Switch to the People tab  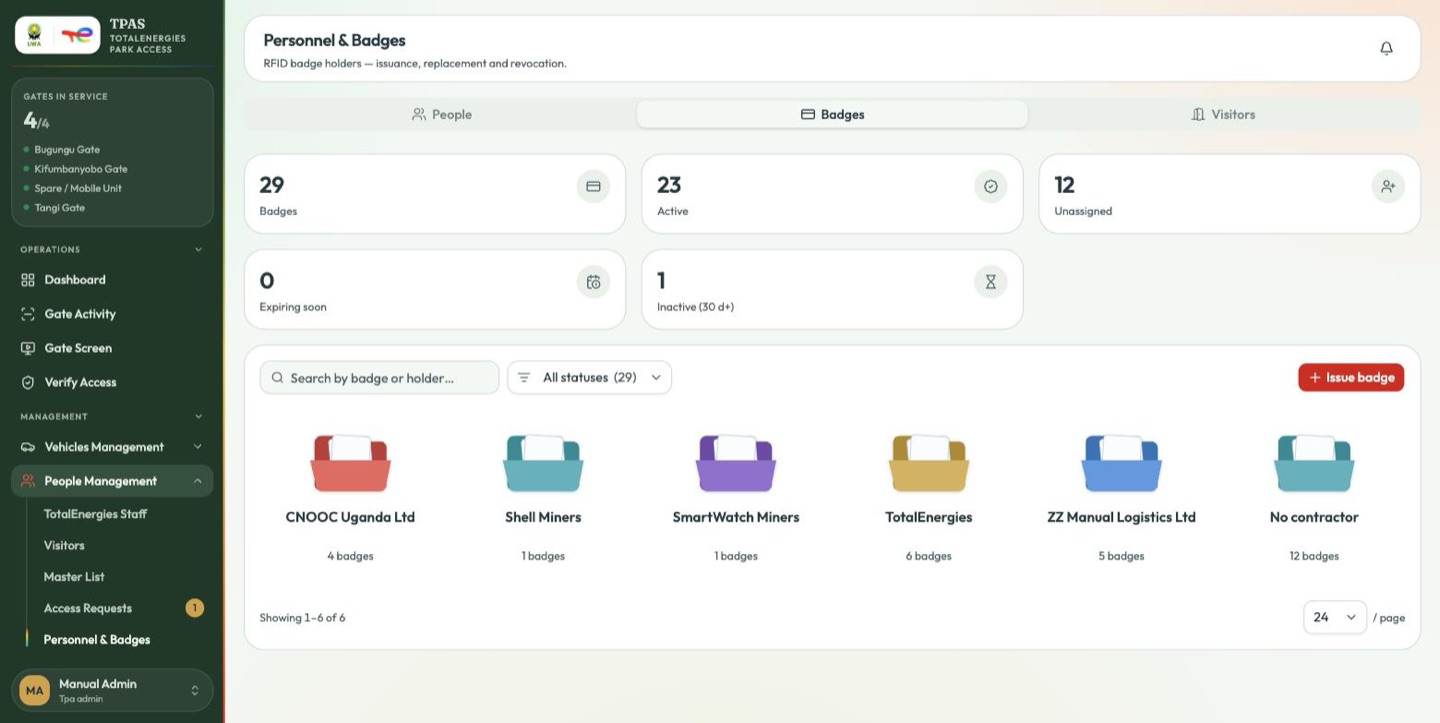tap(441, 114)
